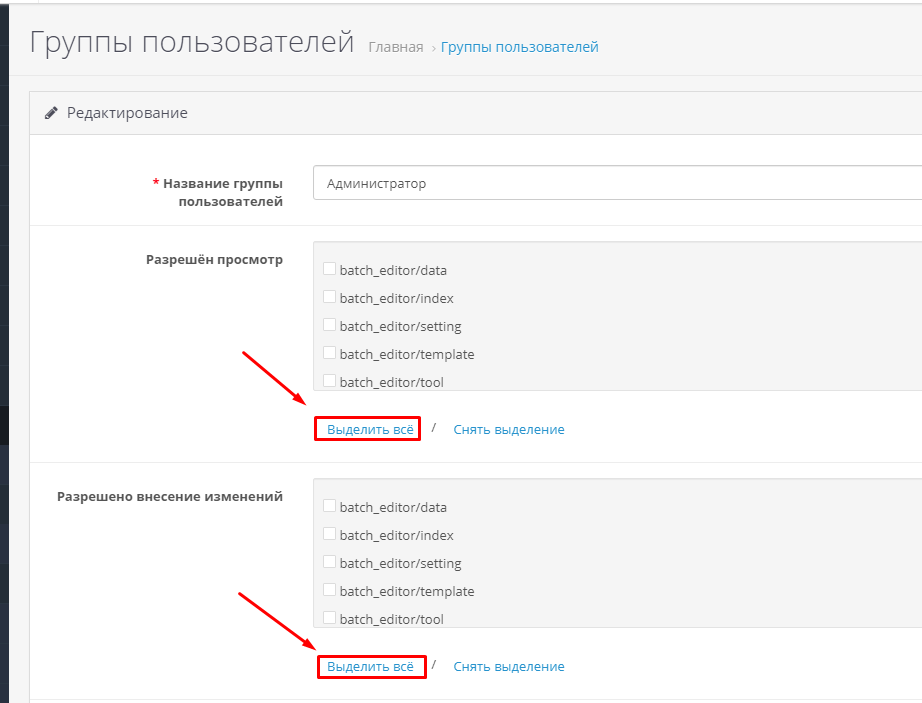This screenshot has width=922, height=703.
Task: Click Снять выделение under Разрешён просмотр
Action: pyautogui.click(x=508, y=429)
